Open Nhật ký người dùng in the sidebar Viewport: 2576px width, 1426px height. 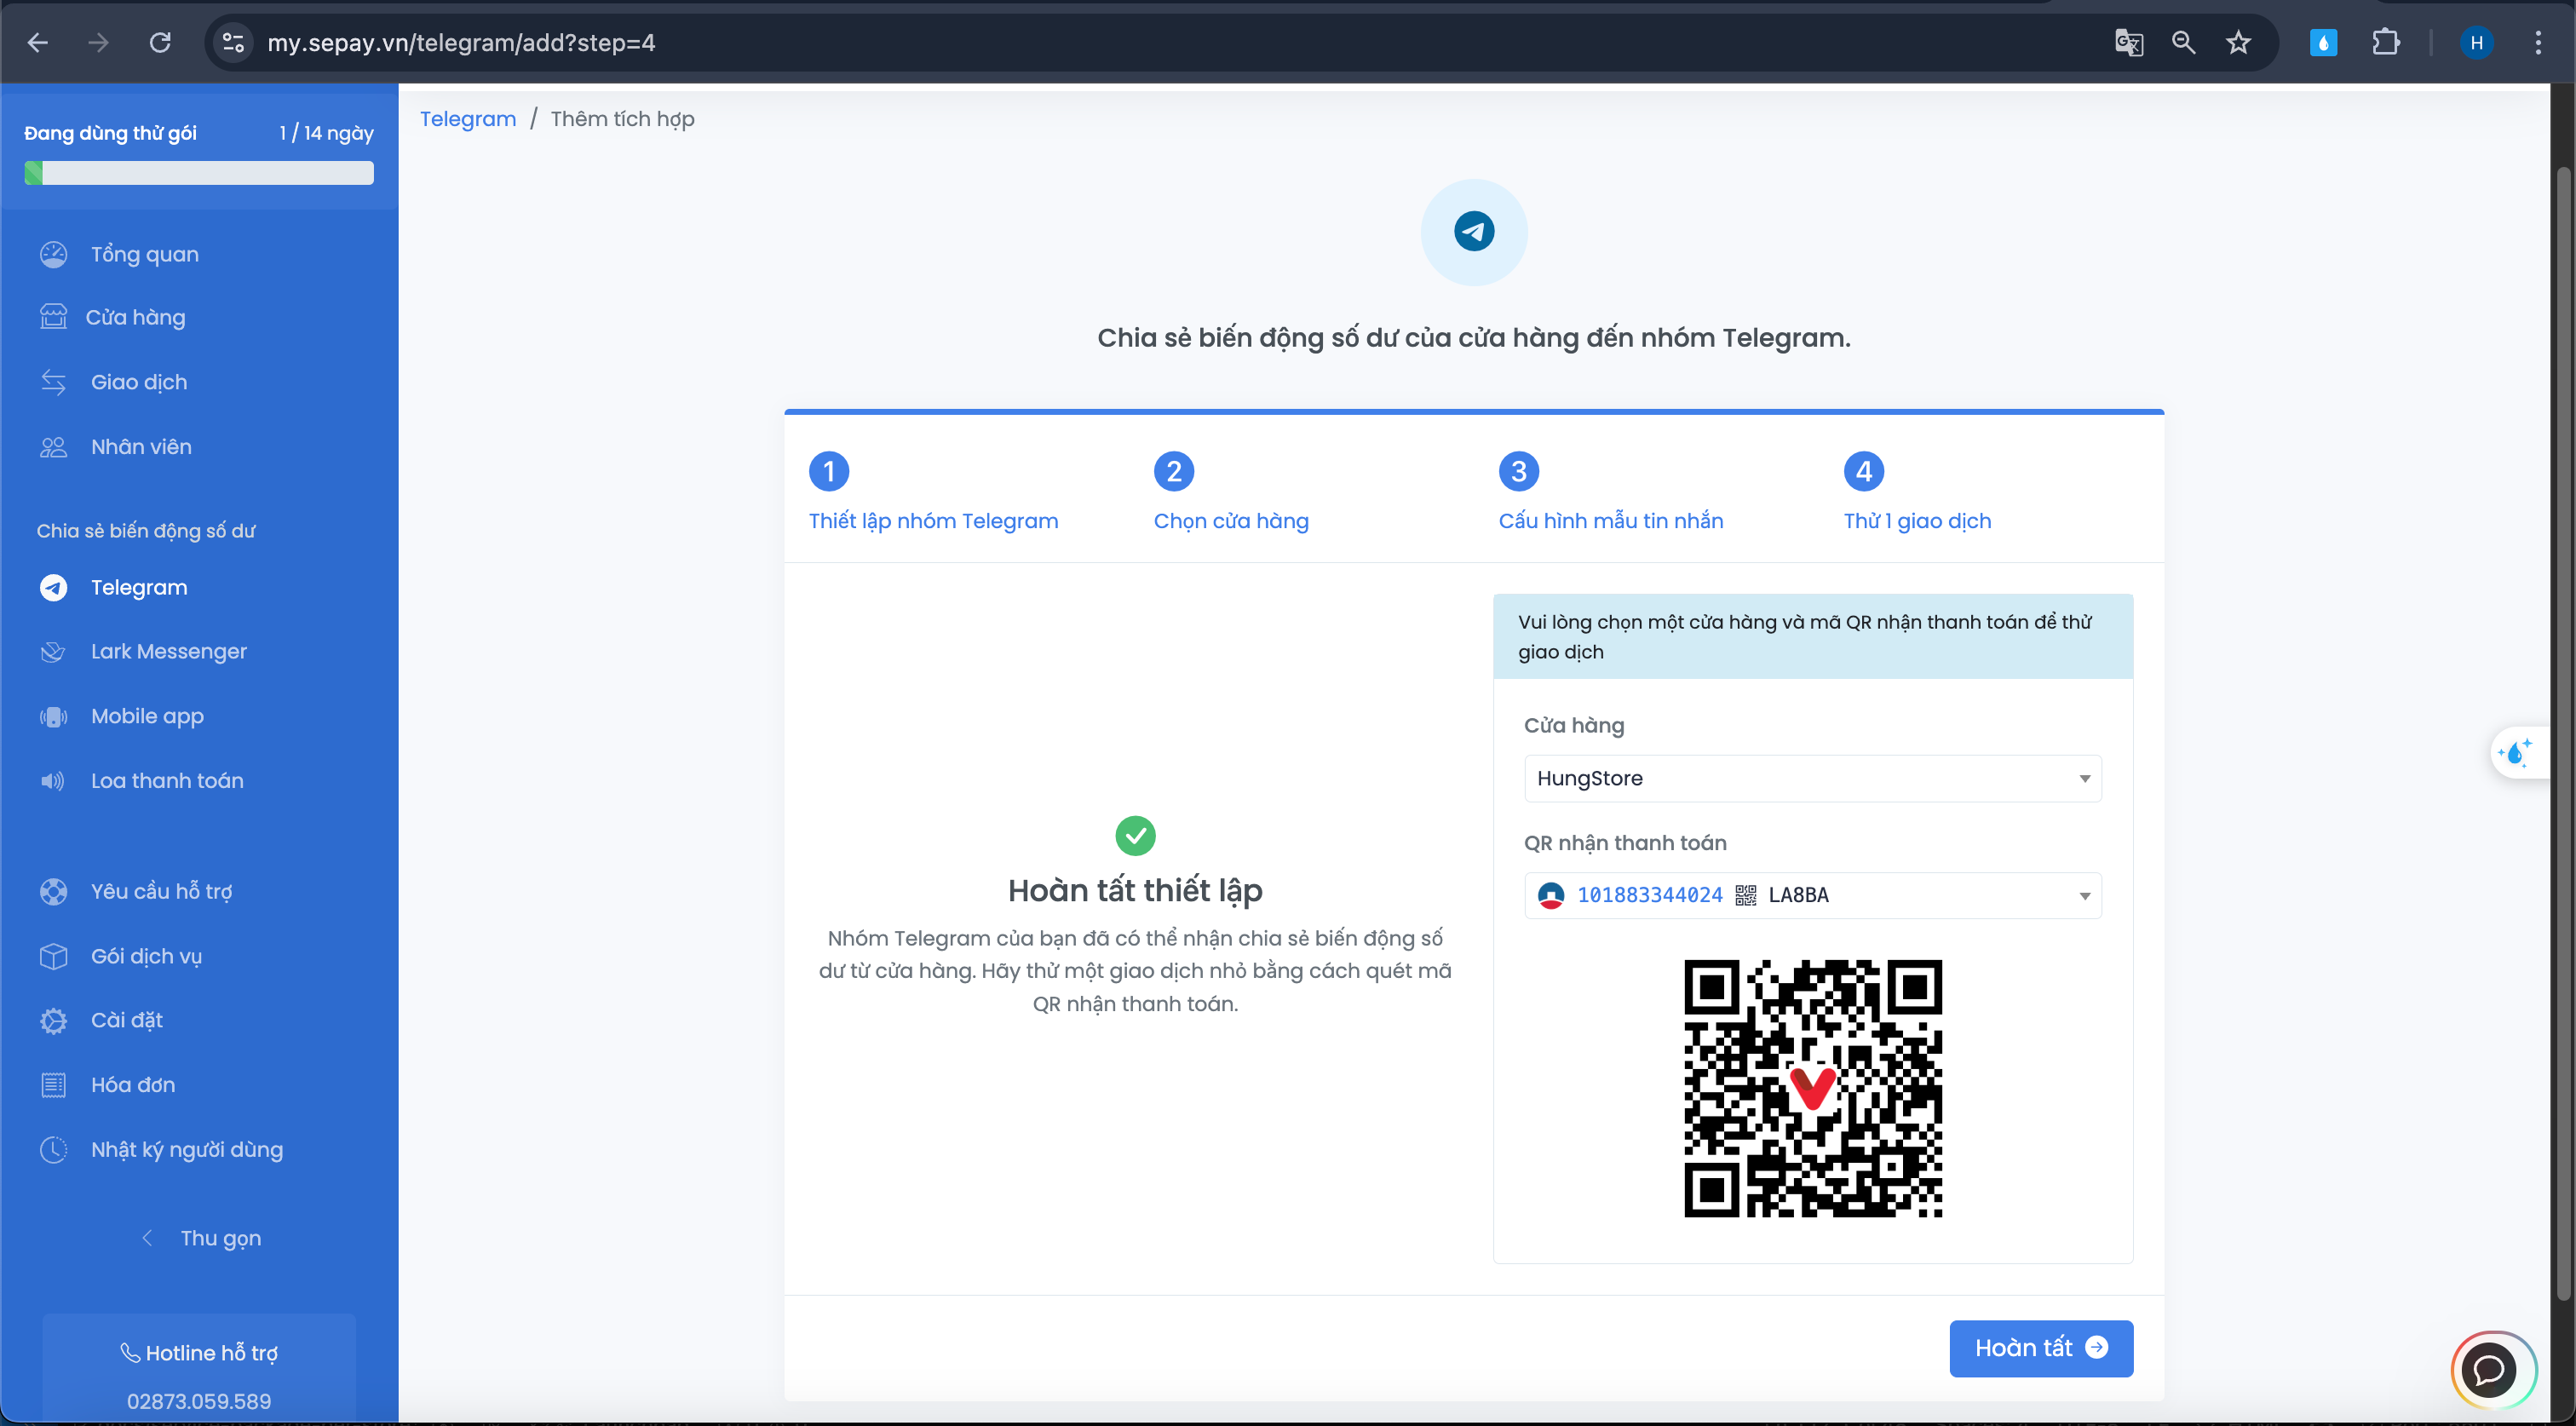[x=187, y=1150]
